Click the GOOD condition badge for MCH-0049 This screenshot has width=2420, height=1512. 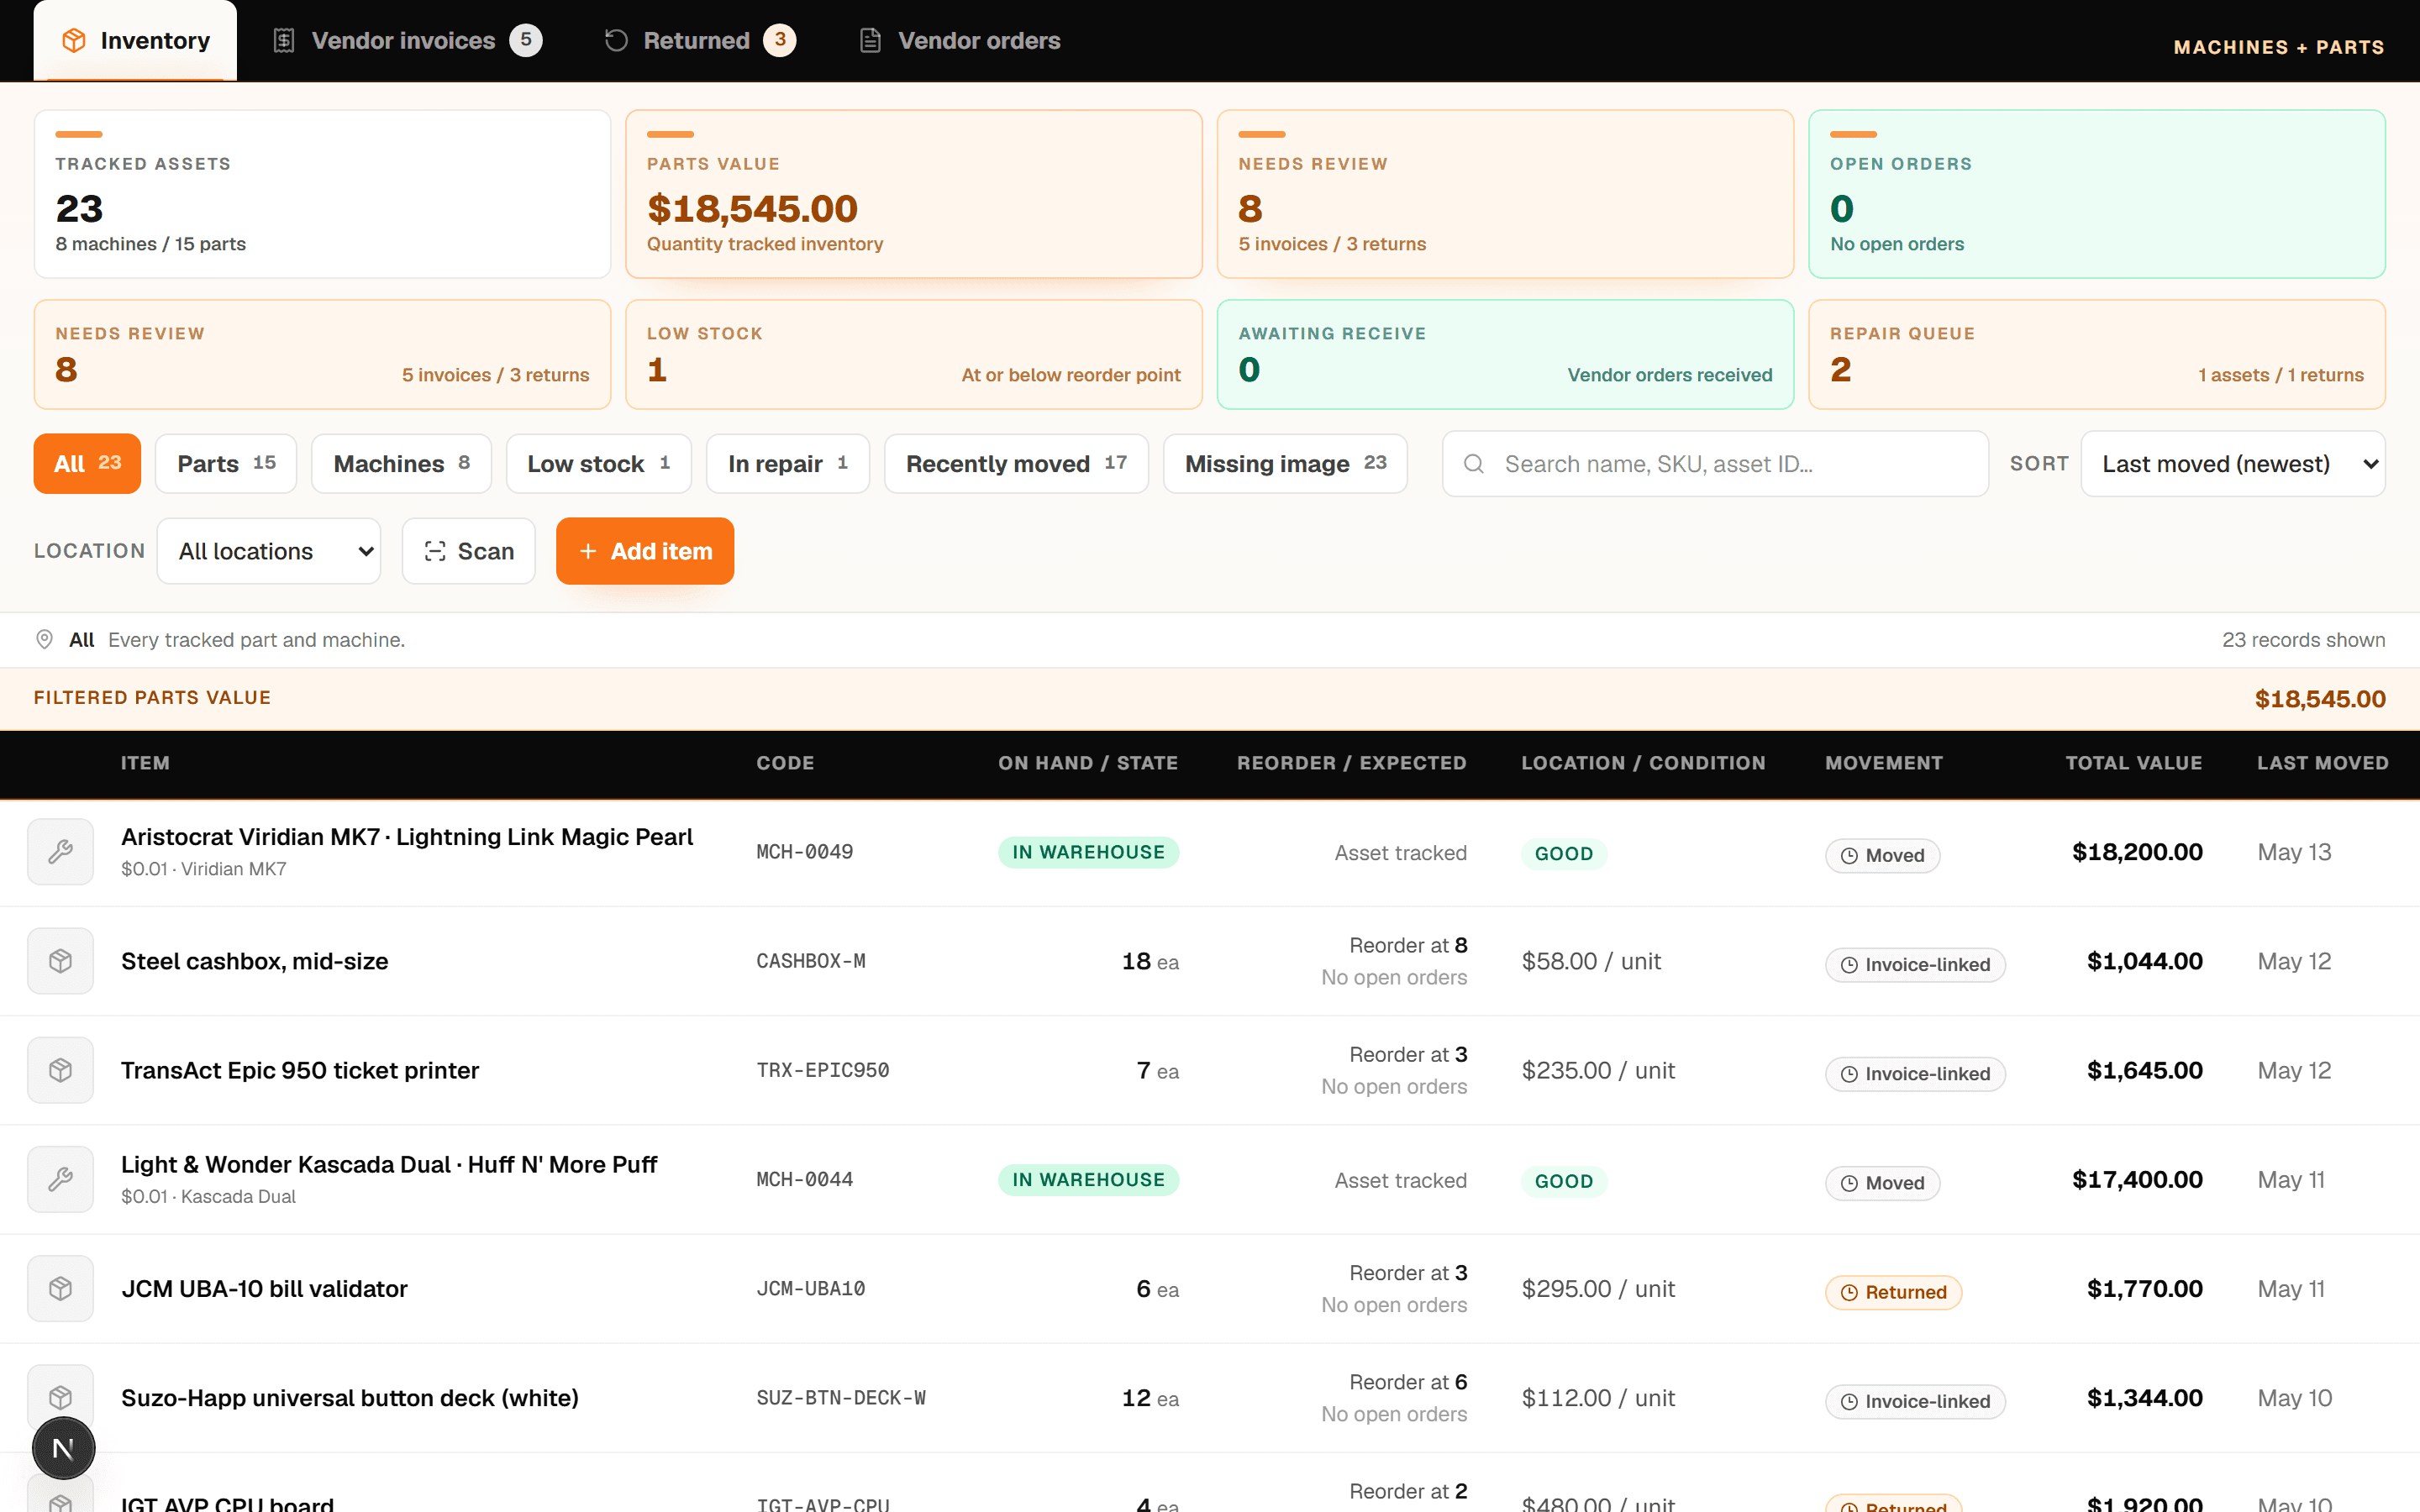tap(1564, 854)
